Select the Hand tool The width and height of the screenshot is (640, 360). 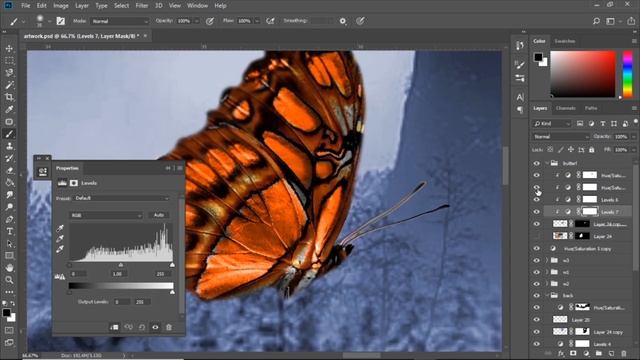[x=9, y=268]
